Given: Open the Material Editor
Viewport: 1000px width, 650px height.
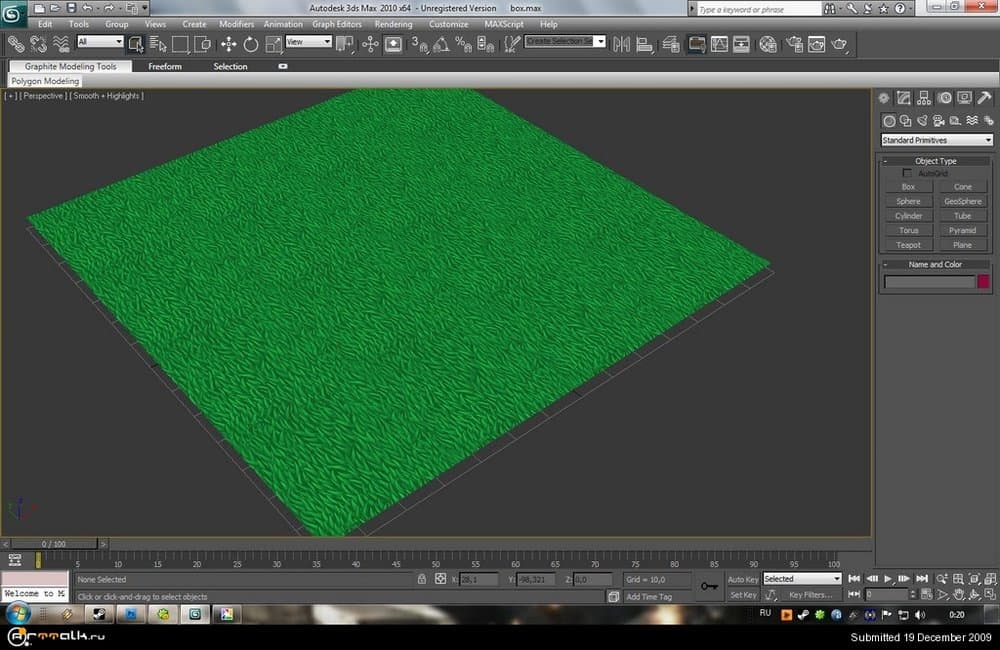Looking at the screenshot, I should pos(767,44).
